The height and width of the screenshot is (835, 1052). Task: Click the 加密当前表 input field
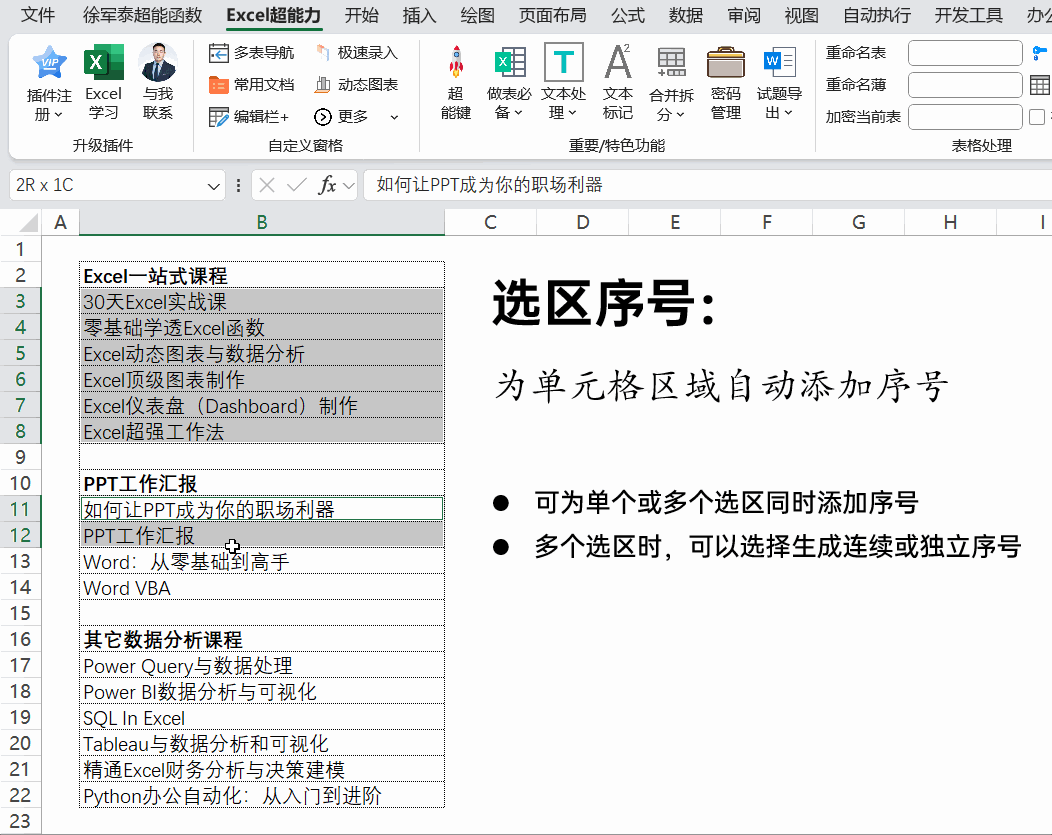pyautogui.click(x=965, y=117)
